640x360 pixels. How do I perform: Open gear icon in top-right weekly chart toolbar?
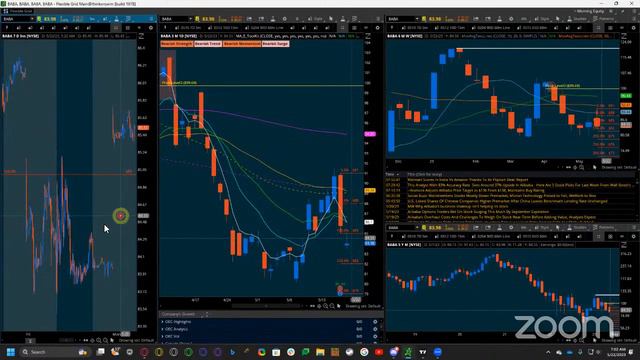511,19
